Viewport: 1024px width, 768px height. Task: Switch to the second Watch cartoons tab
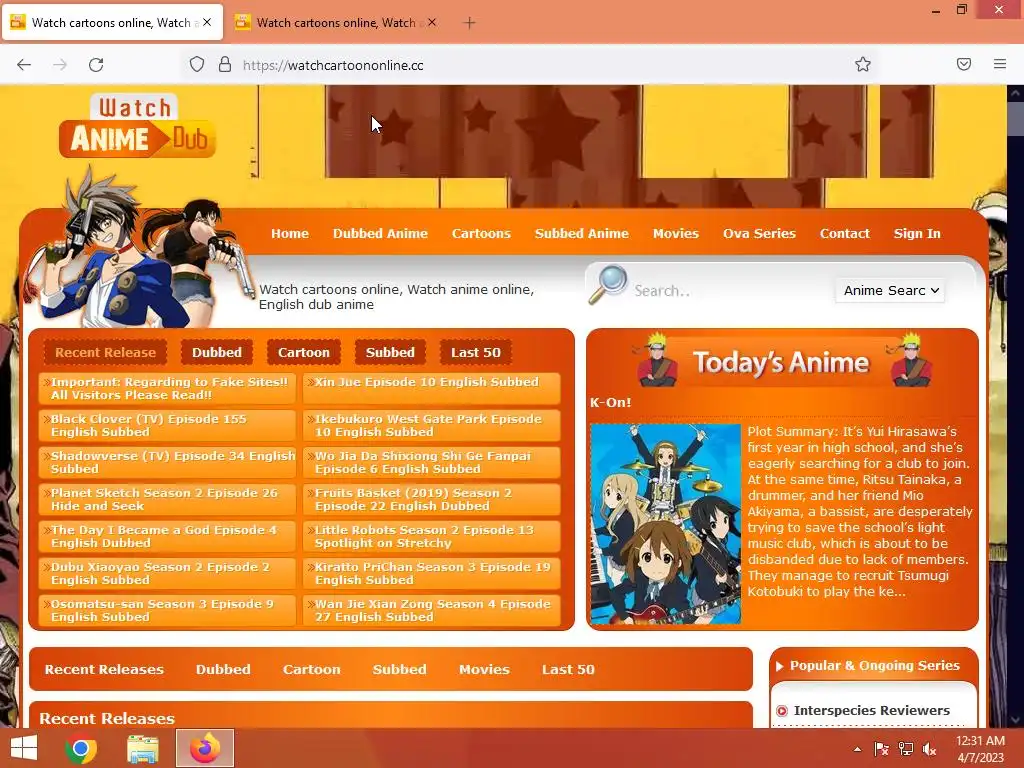pos(336,23)
